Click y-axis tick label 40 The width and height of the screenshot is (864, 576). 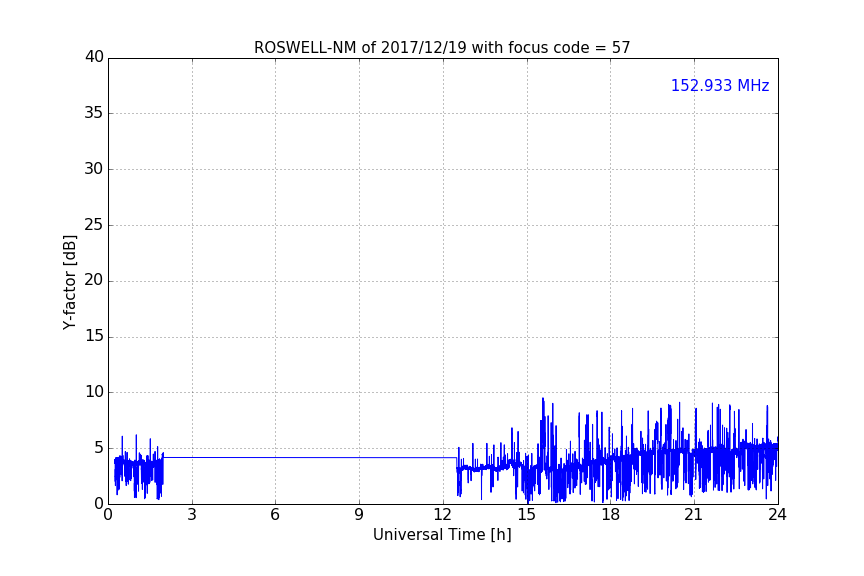pyautogui.click(x=94, y=57)
